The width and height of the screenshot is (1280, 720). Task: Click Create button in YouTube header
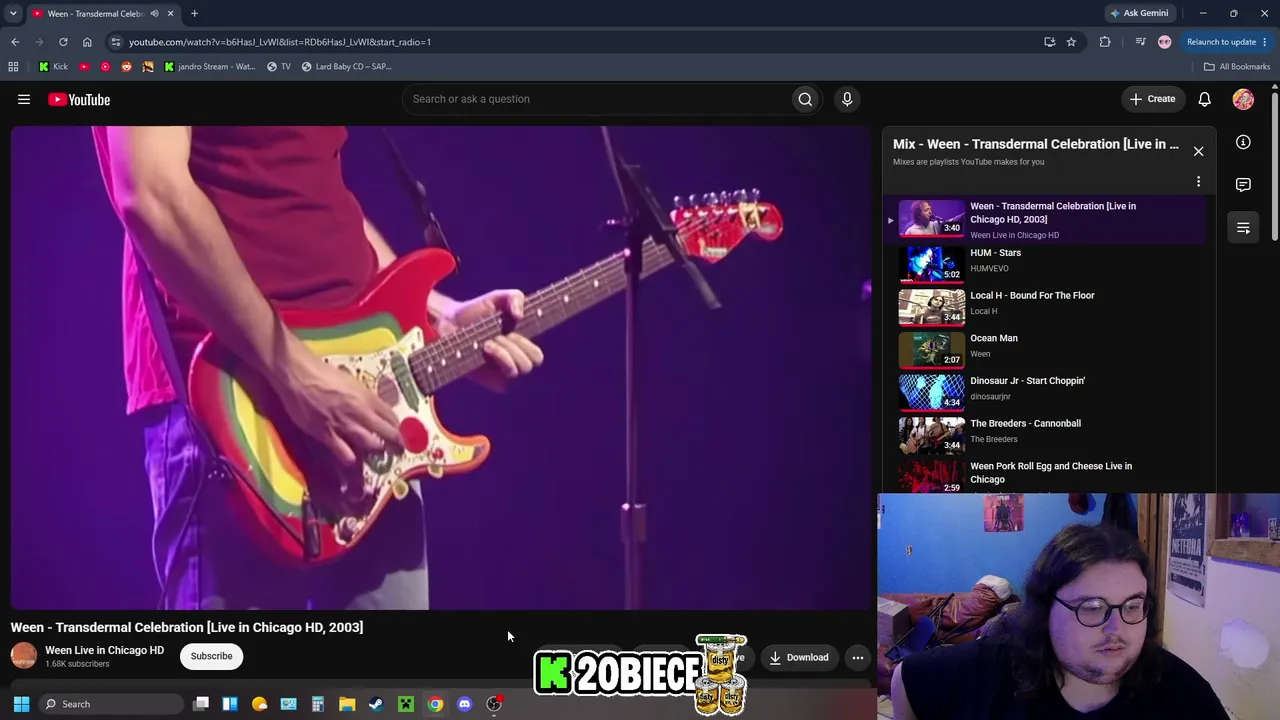(1152, 99)
